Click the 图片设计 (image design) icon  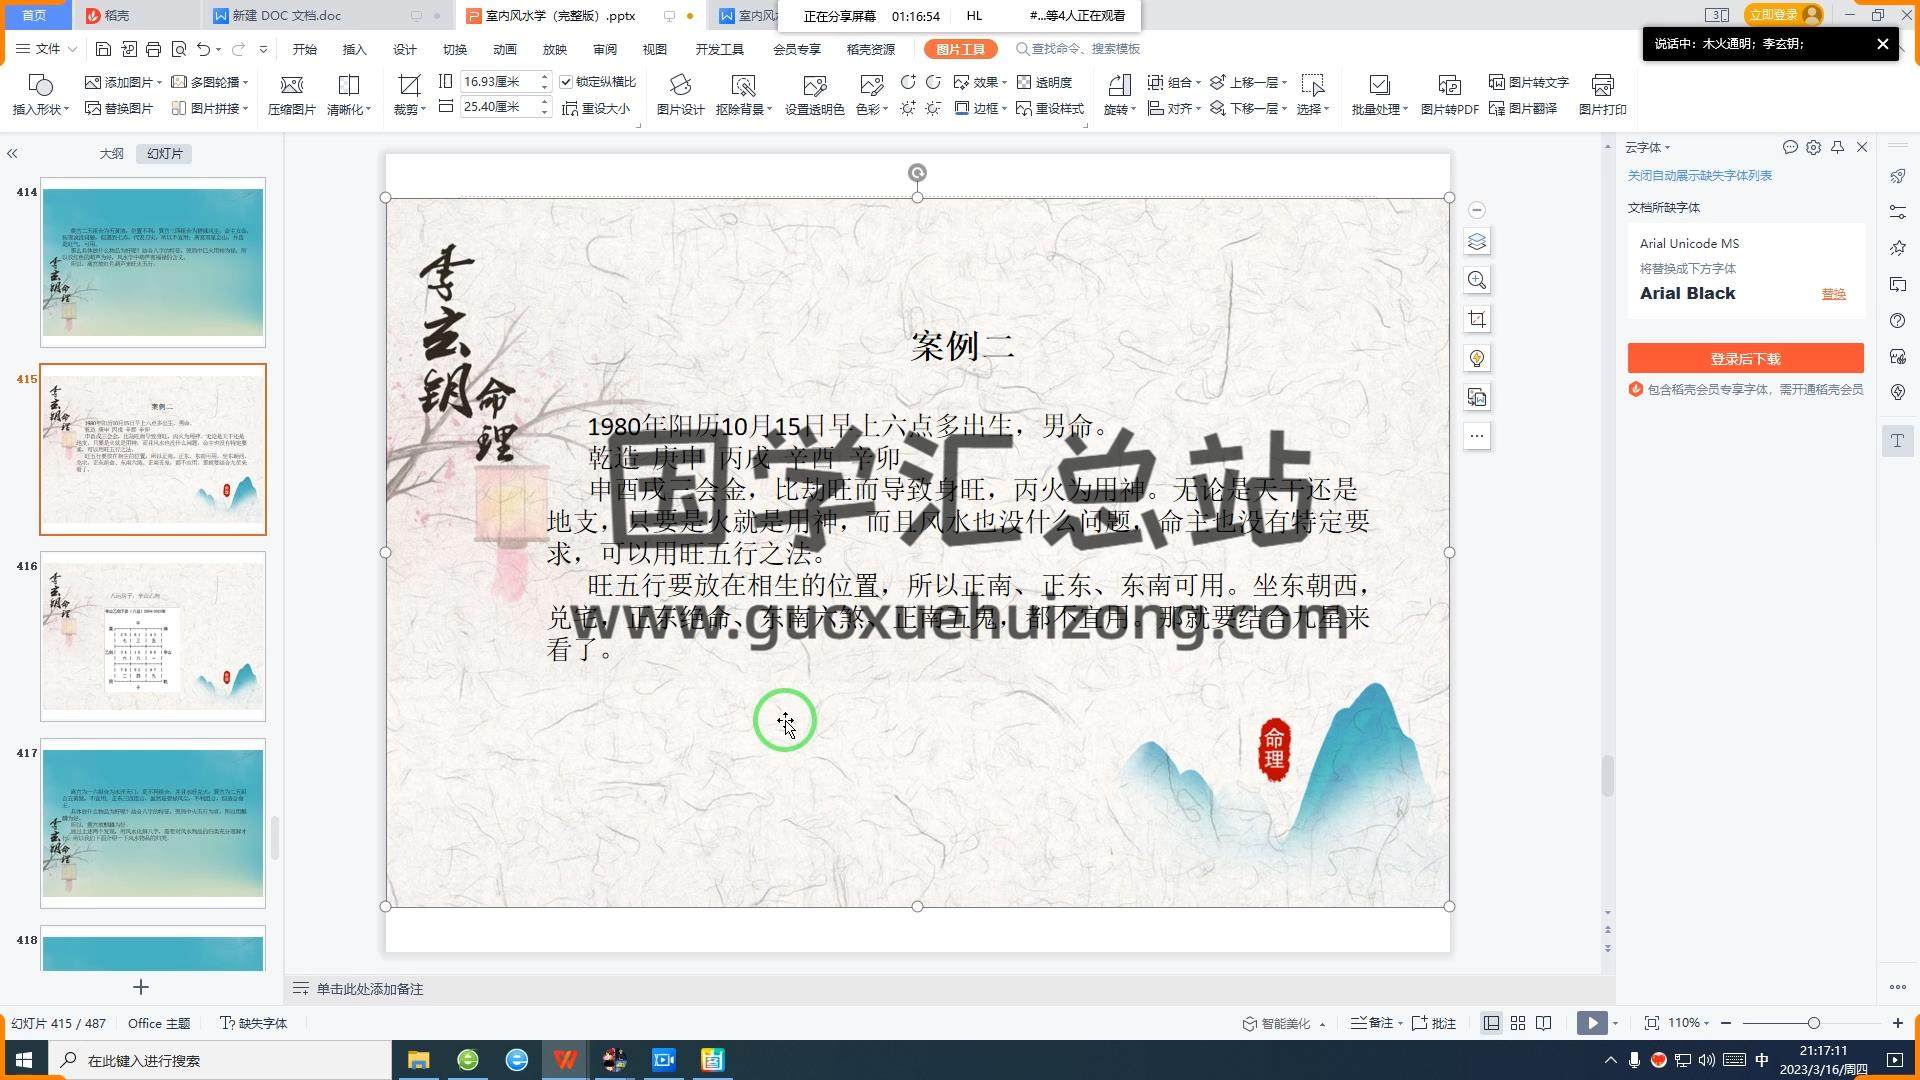point(680,85)
